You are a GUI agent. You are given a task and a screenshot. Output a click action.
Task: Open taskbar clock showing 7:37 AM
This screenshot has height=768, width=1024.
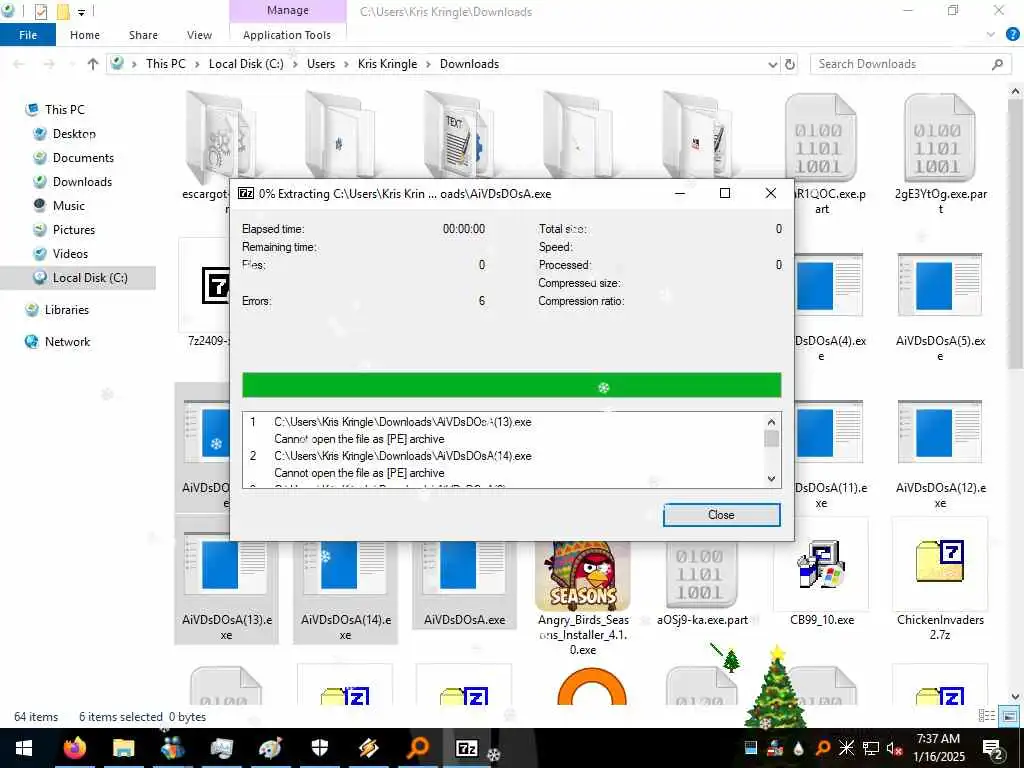tap(938, 748)
